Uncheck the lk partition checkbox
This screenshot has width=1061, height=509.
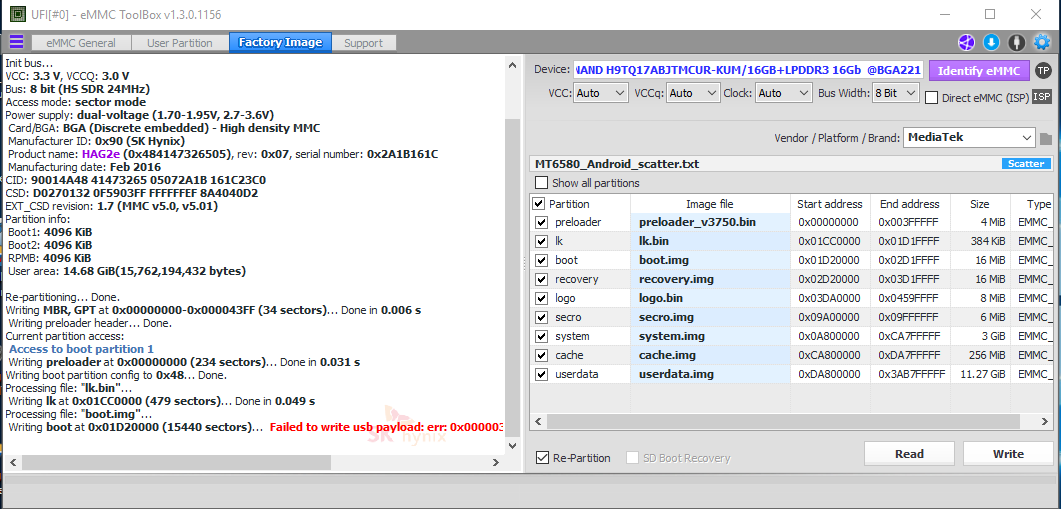(x=541, y=242)
